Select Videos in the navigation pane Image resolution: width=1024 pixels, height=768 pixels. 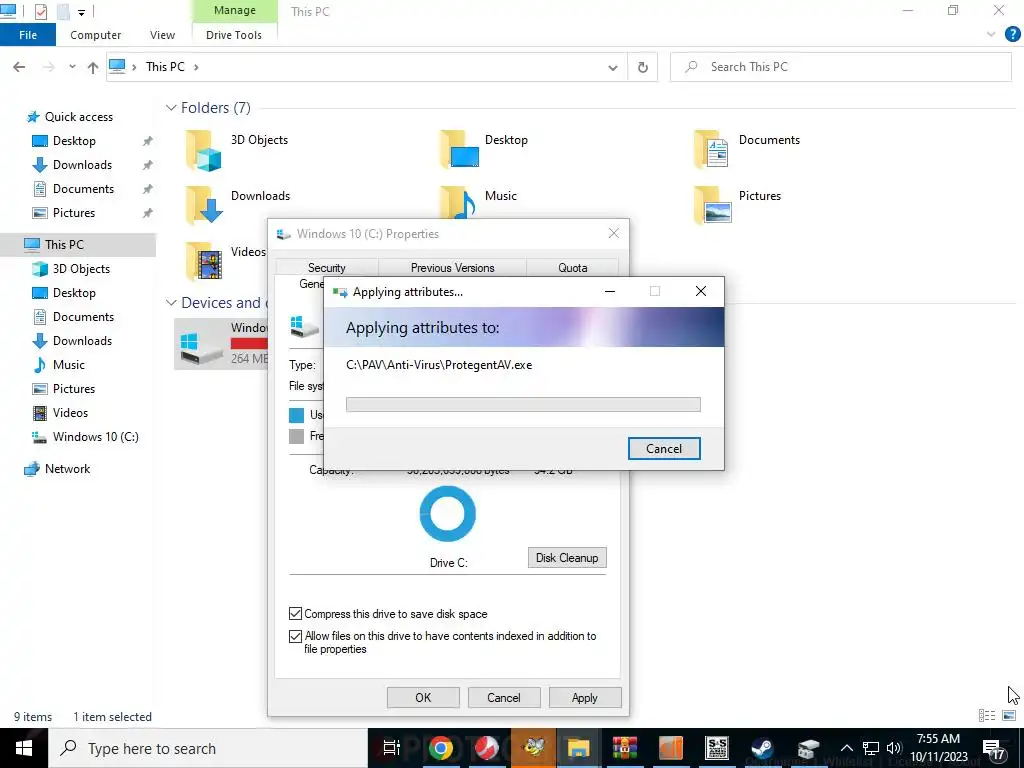point(70,413)
